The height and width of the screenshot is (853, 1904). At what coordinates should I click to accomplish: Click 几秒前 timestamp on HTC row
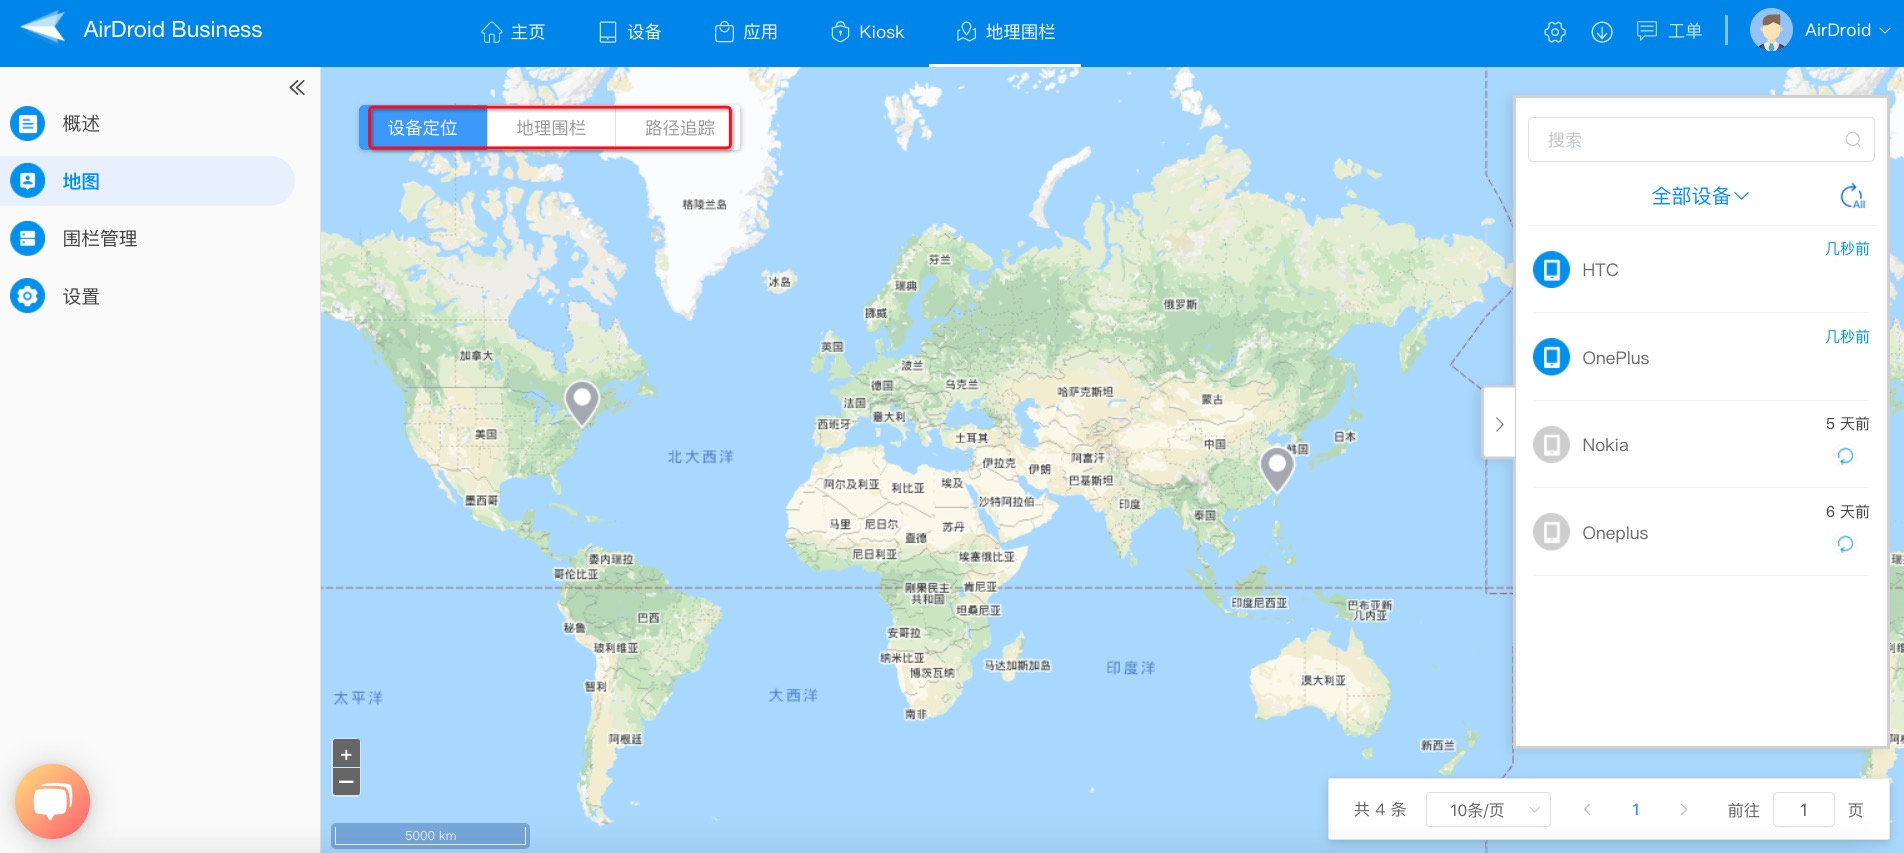[1847, 249]
